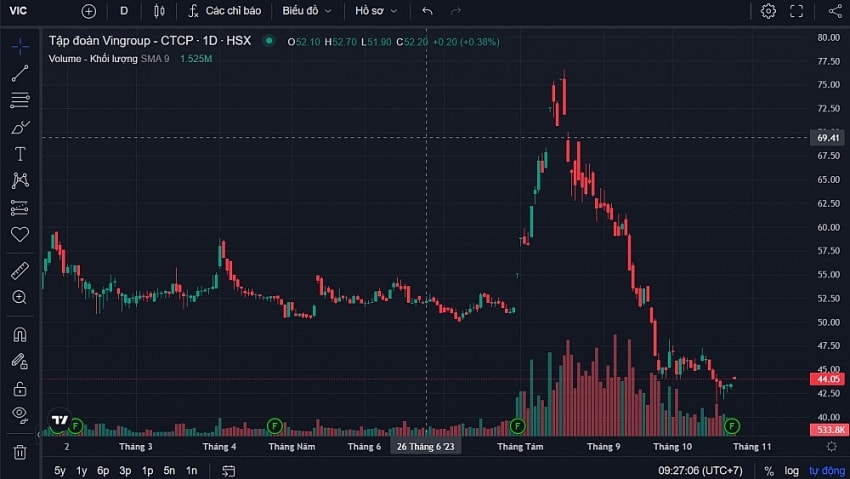Toggle stay in drawing mode
The height and width of the screenshot is (479, 850).
click(x=20, y=361)
